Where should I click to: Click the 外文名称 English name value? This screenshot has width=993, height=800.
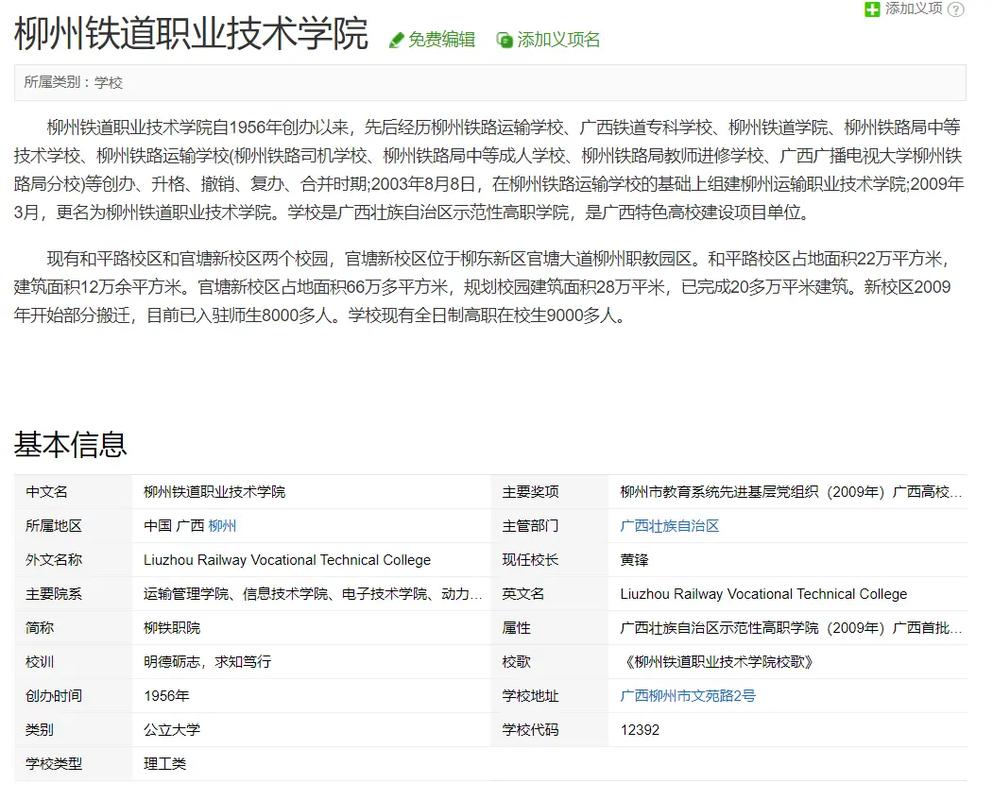(x=287, y=560)
